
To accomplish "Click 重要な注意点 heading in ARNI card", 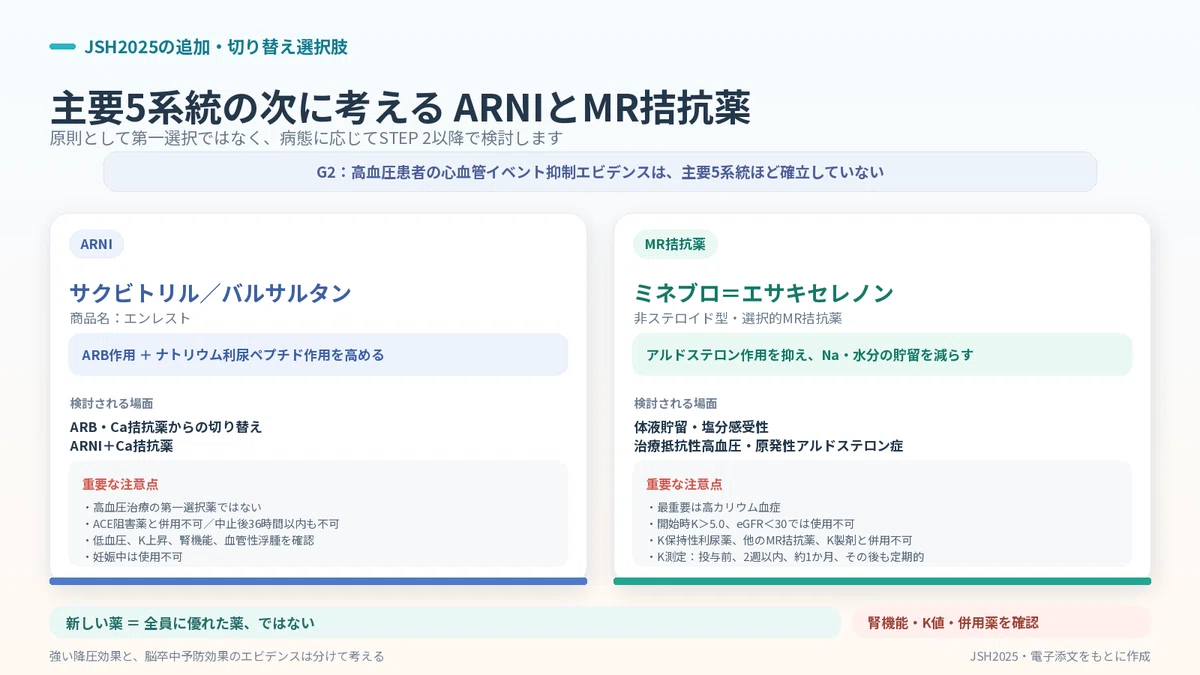I will [x=122, y=484].
